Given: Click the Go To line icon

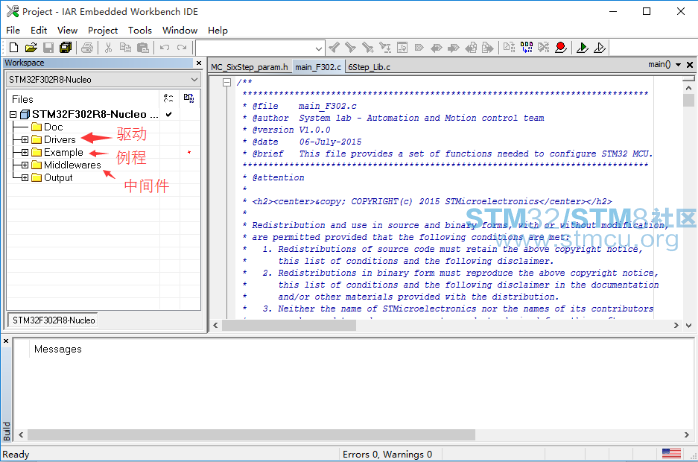Looking at the screenshot, I should (x=402, y=48).
